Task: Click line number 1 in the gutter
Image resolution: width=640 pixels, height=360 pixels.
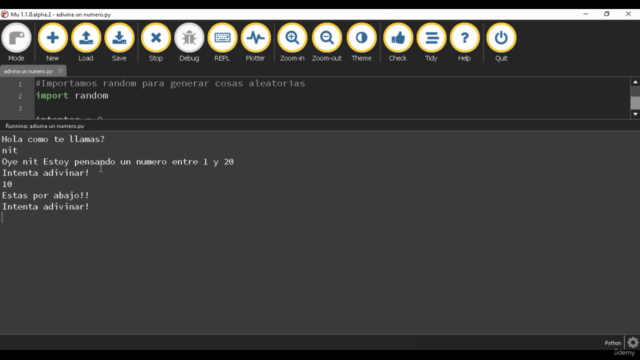Action: tap(20, 84)
